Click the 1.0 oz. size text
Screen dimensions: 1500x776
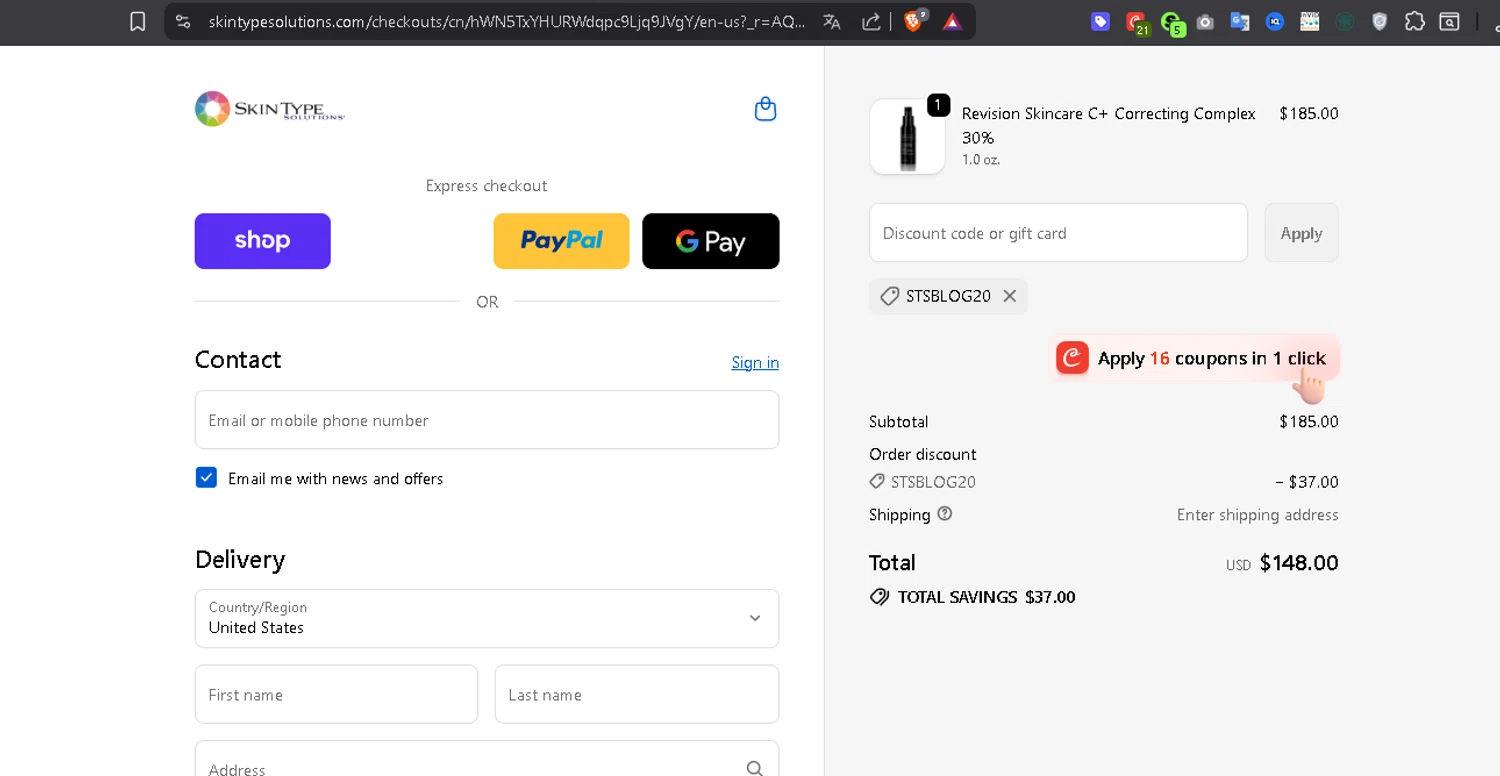pos(980,160)
